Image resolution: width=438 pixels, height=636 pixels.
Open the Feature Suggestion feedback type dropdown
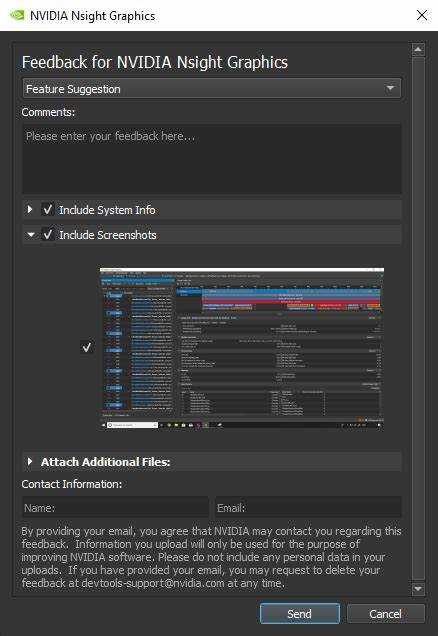[x=212, y=88]
